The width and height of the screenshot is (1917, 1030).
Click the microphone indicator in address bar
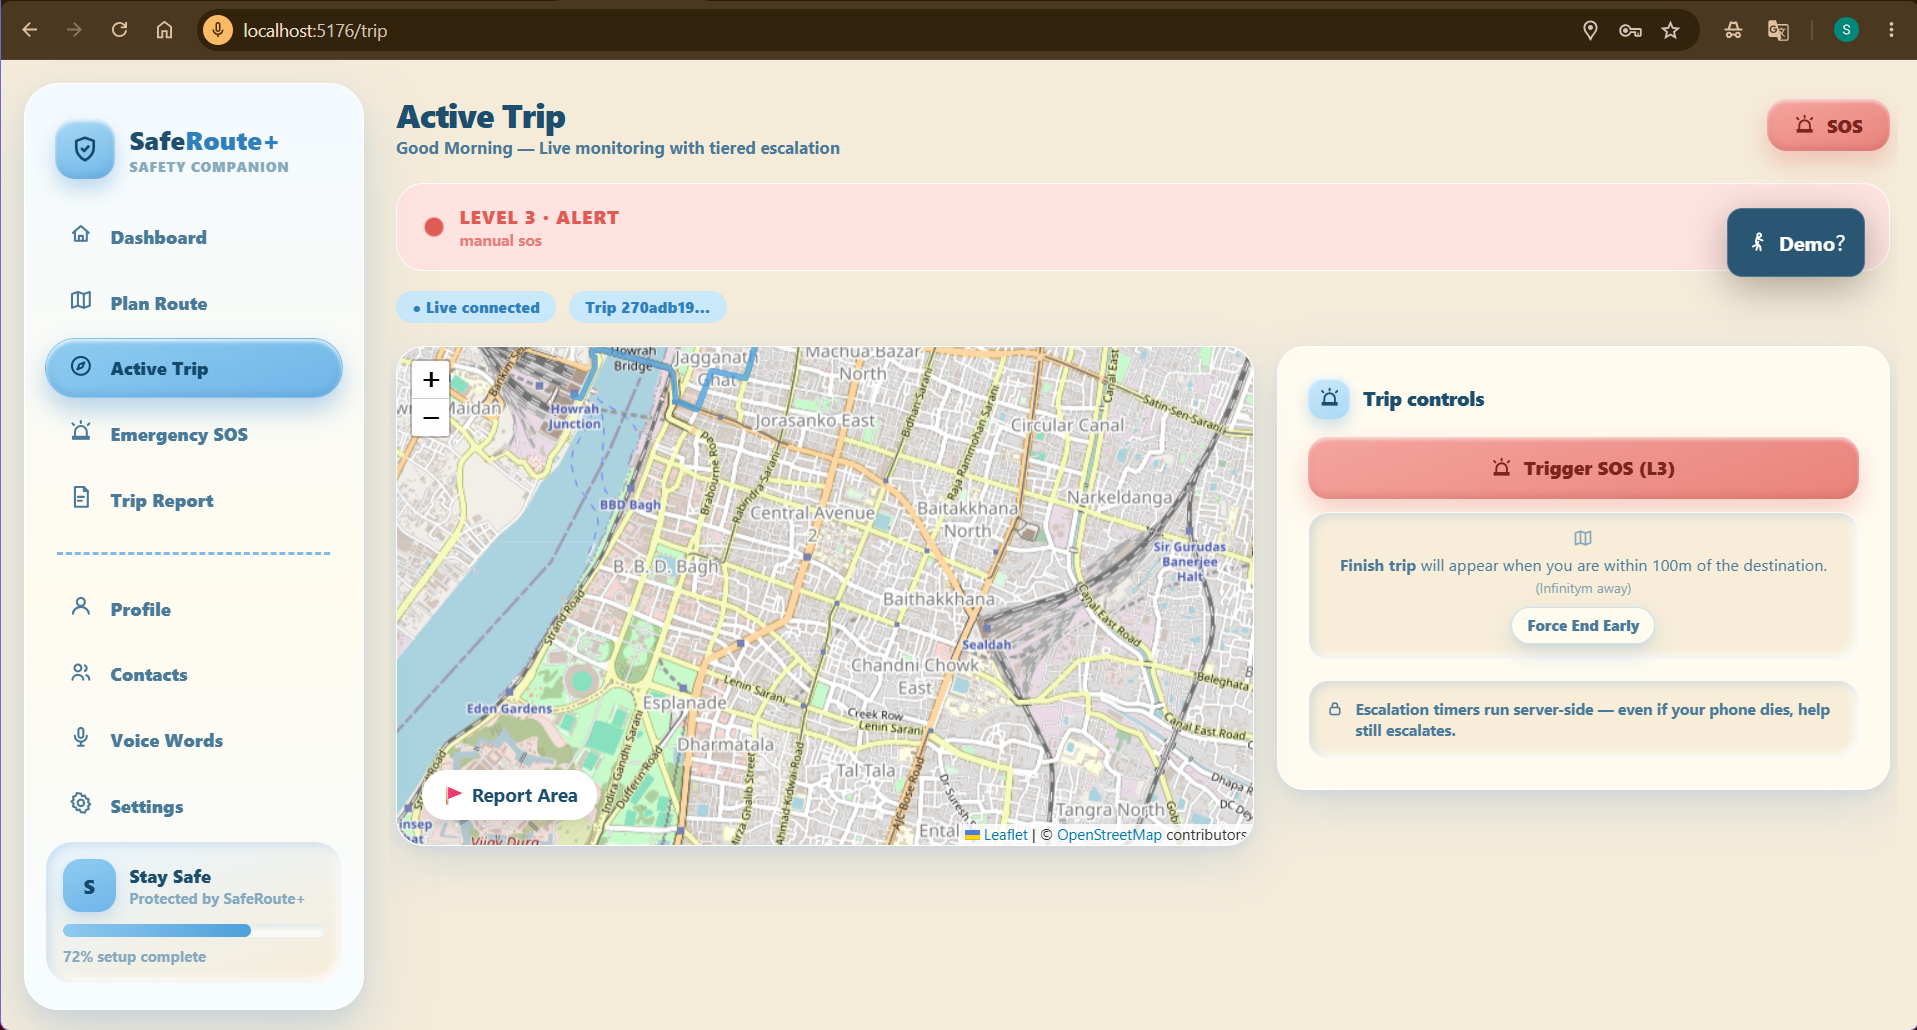coord(218,30)
